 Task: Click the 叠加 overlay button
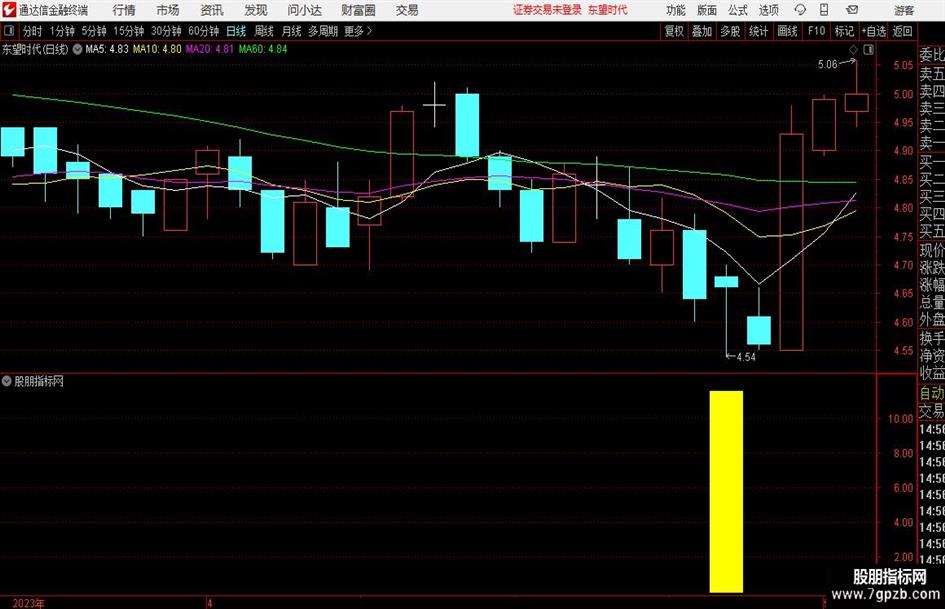pos(702,31)
